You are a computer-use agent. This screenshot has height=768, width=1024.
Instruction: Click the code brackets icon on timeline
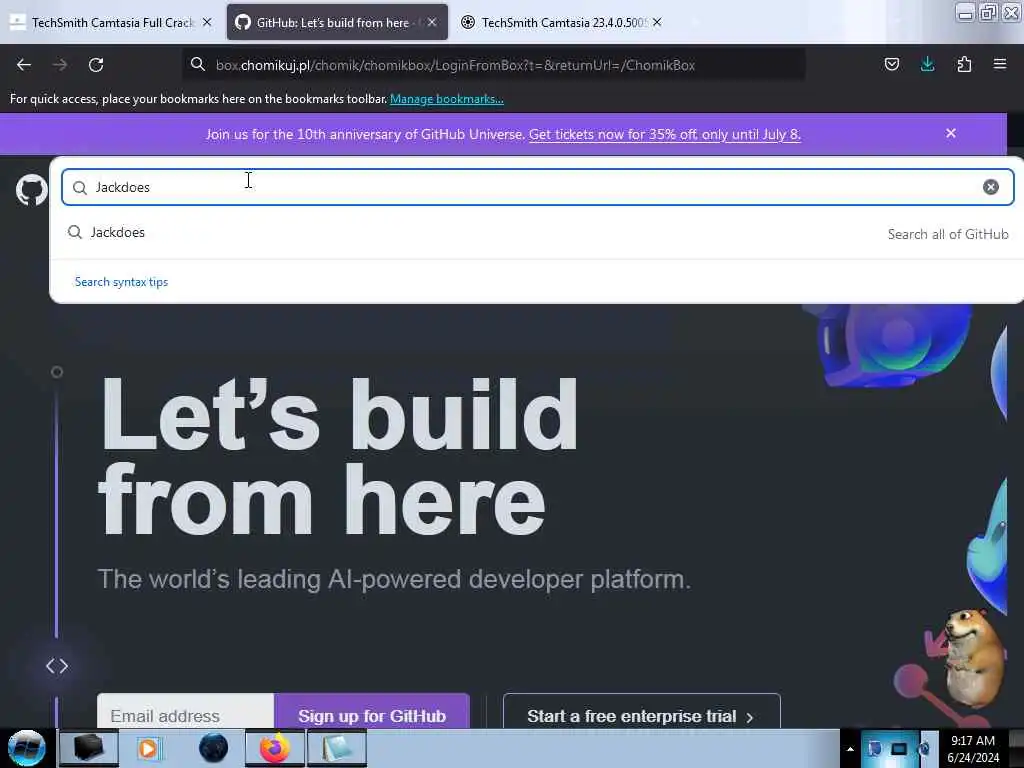(57, 666)
